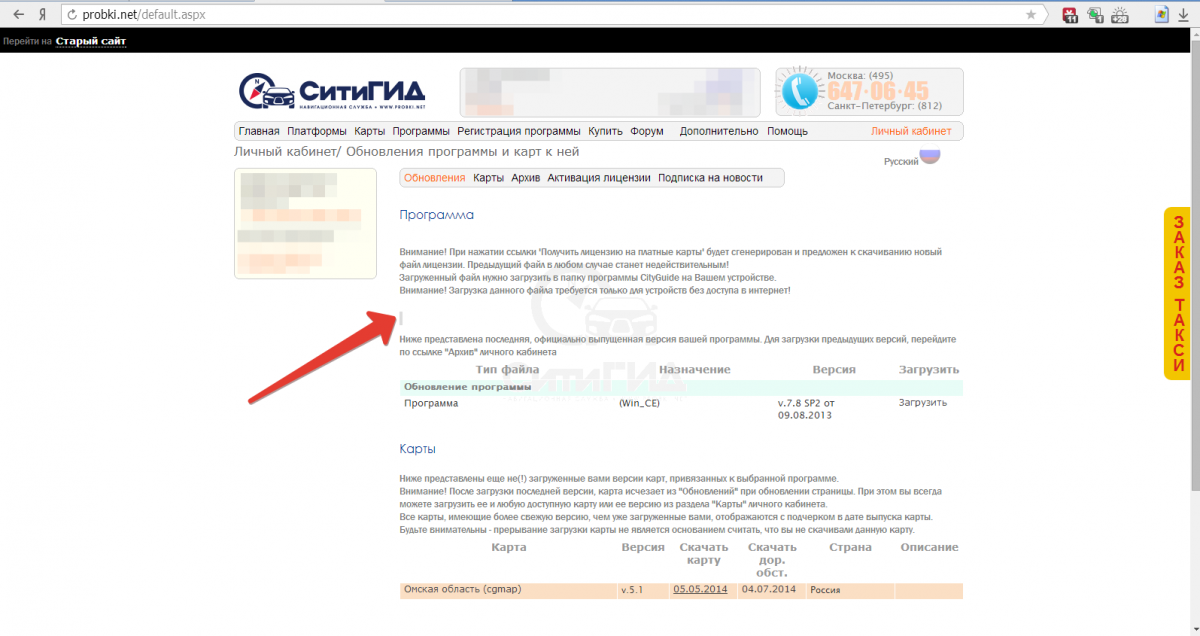The height and width of the screenshot is (636, 1200).
Task: Select the Архив tab
Action: pos(526,178)
